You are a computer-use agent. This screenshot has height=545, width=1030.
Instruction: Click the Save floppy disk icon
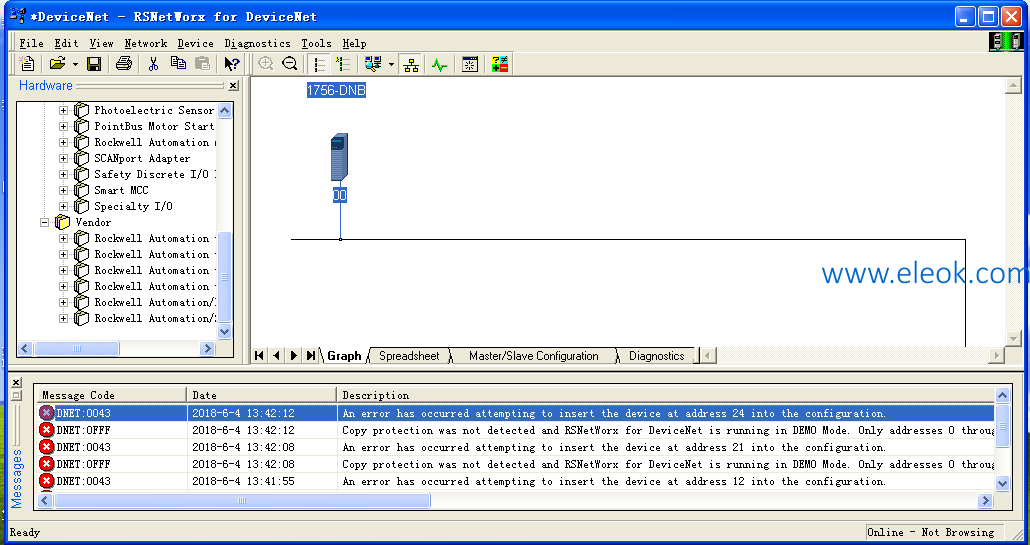point(94,64)
